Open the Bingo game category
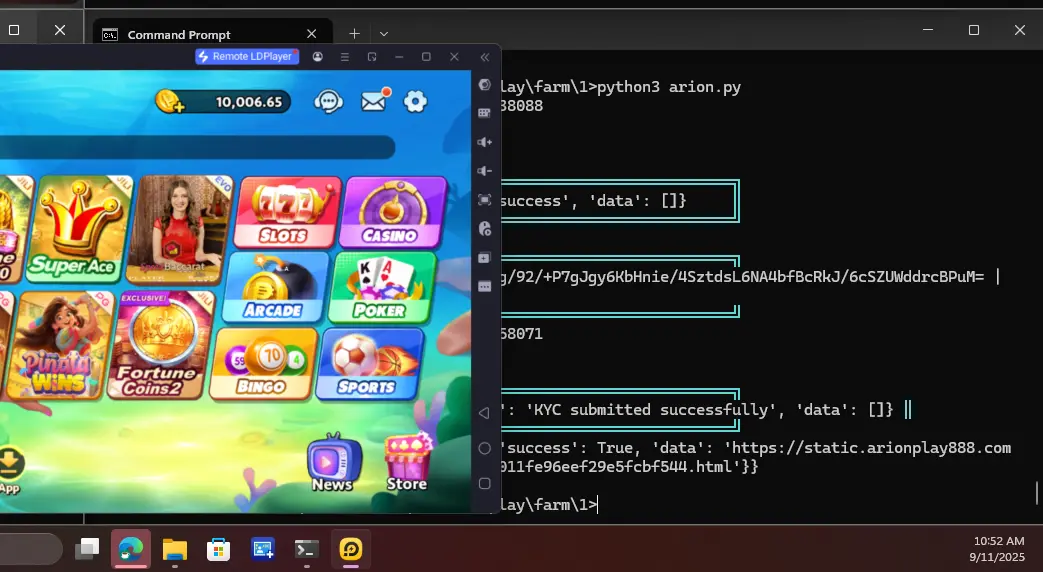Viewport: 1043px width, 572px height. tap(263, 363)
